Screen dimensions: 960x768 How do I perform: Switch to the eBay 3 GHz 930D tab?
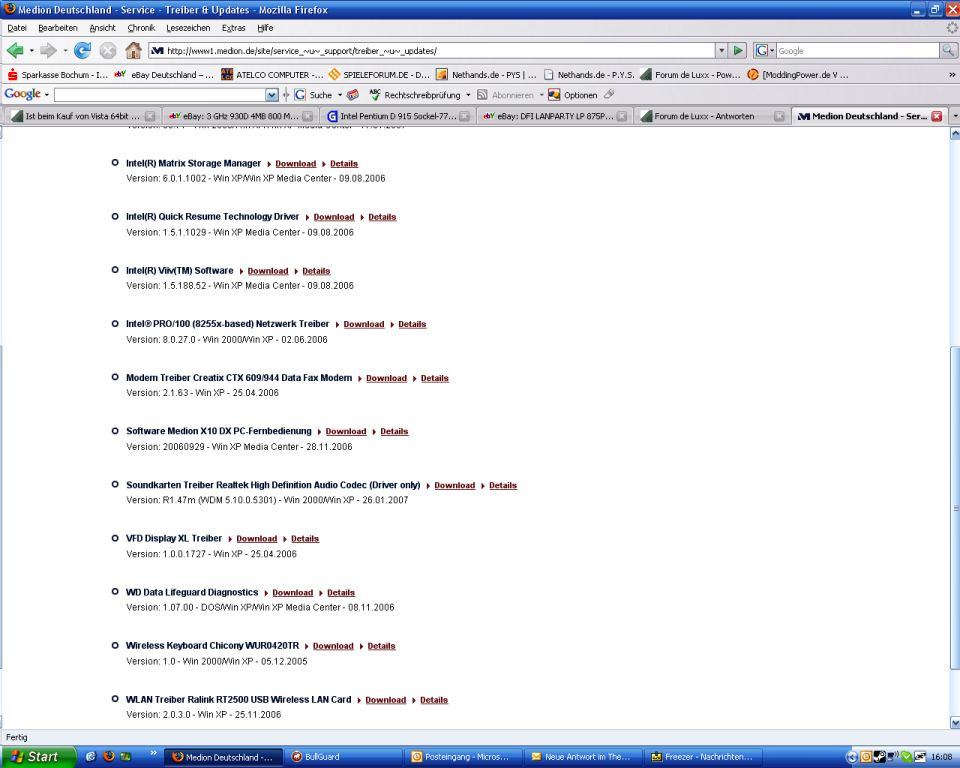pyautogui.click(x=240, y=116)
